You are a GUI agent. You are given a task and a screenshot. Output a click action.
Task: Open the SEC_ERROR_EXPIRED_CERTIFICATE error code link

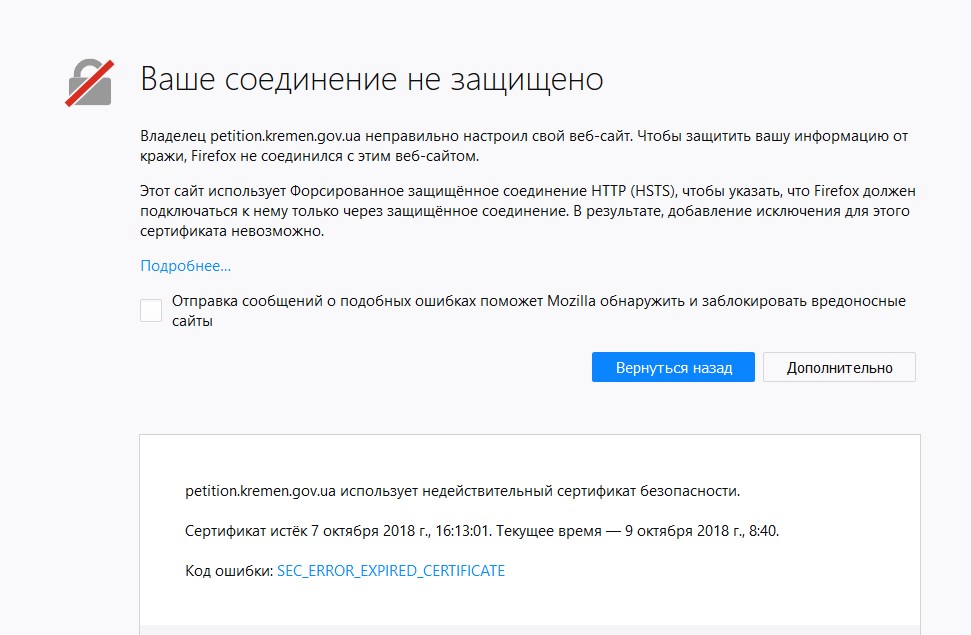(391, 571)
